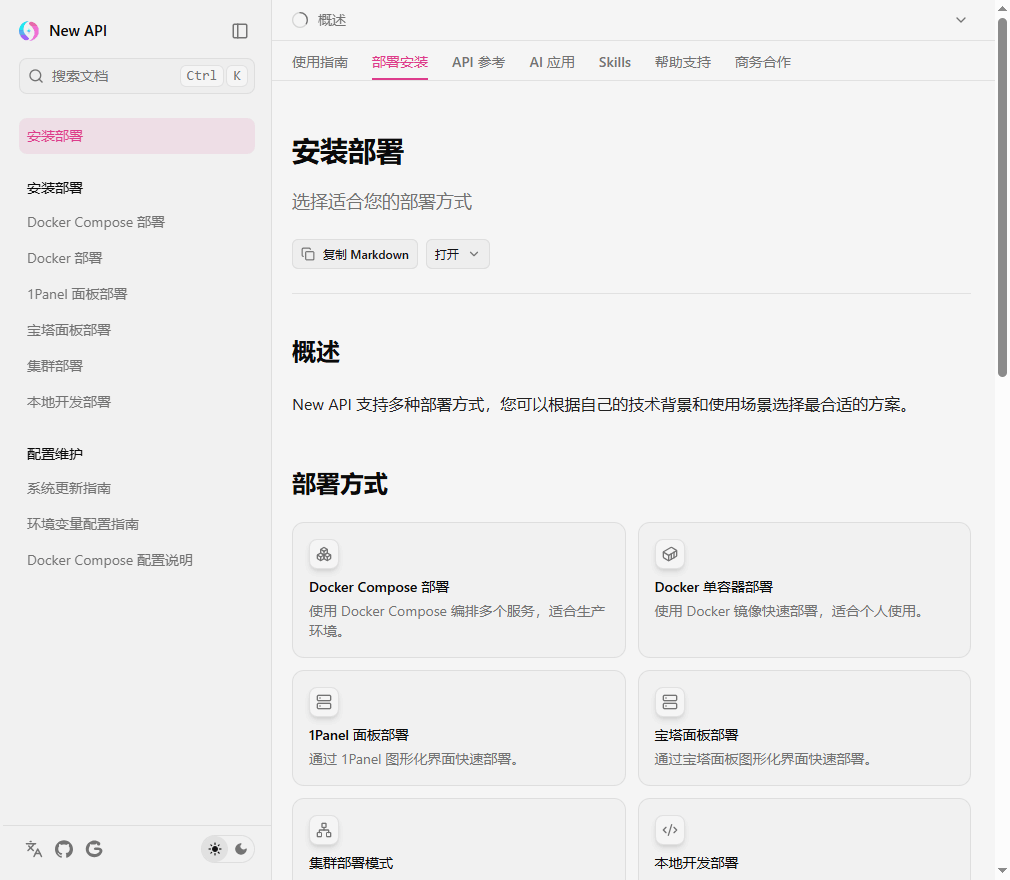Click the 本地开发部署 code icon

point(670,830)
